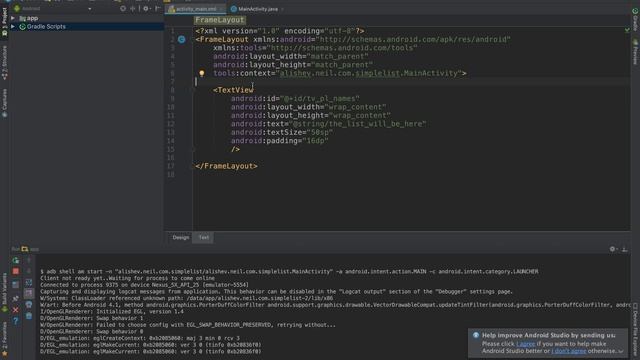This screenshot has height=360, width=640.
Task: Expand the Gradle Scripts node
Action: click(x=13, y=27)
